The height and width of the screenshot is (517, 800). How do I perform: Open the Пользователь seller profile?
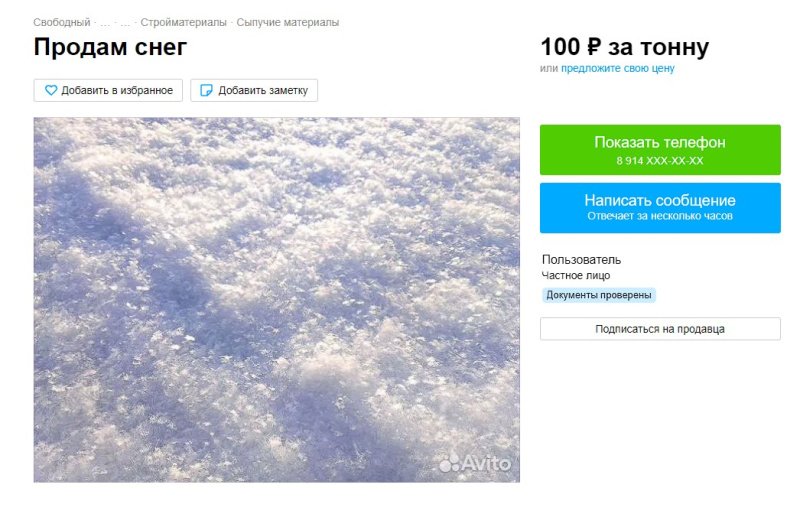[x=581, y=259]
